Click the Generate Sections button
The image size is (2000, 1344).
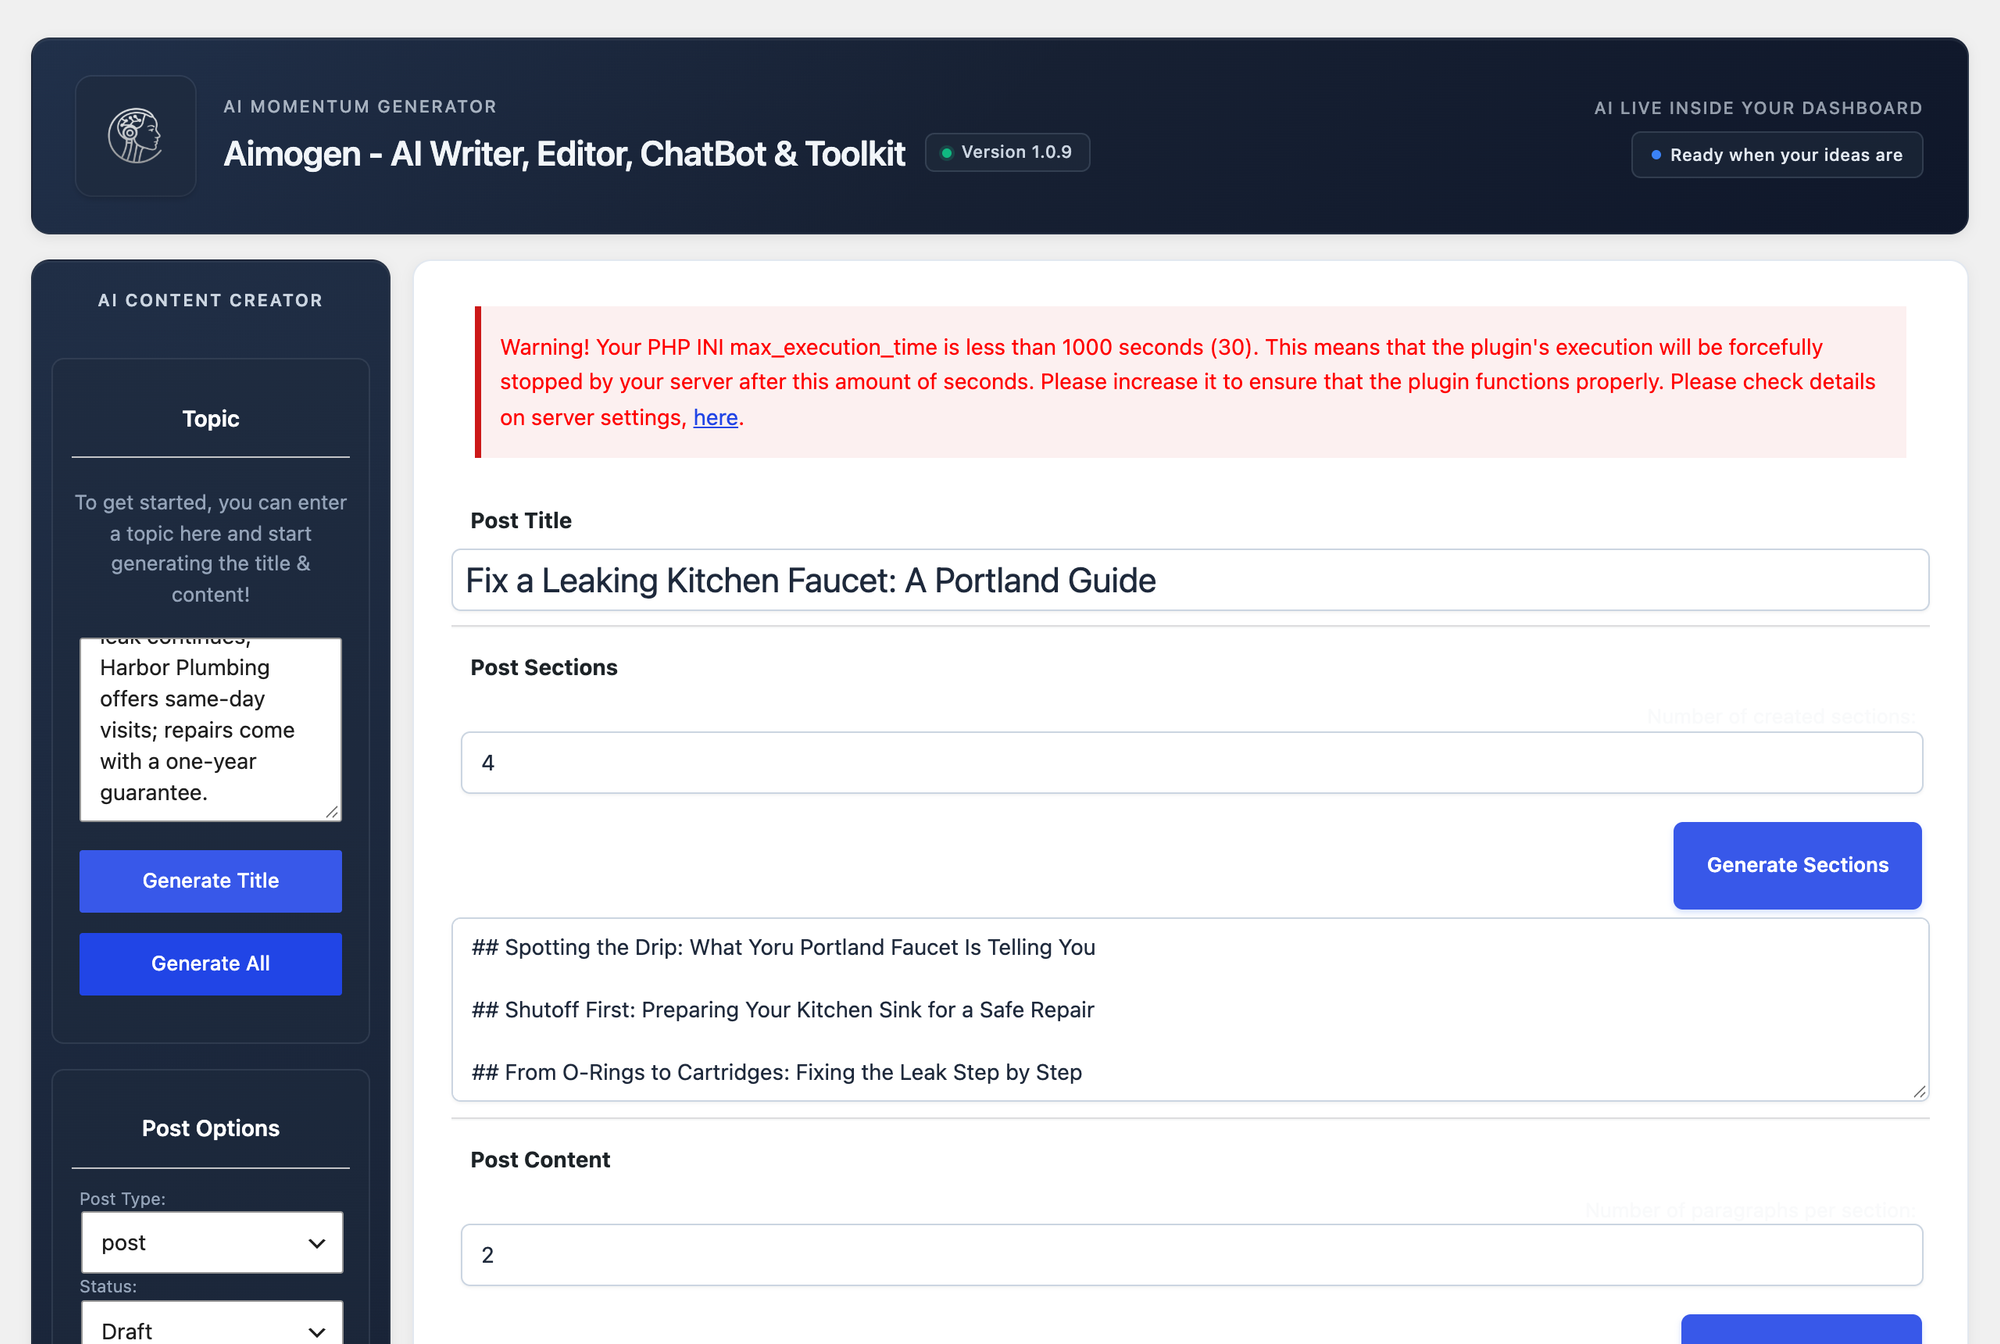point(1797,866)
